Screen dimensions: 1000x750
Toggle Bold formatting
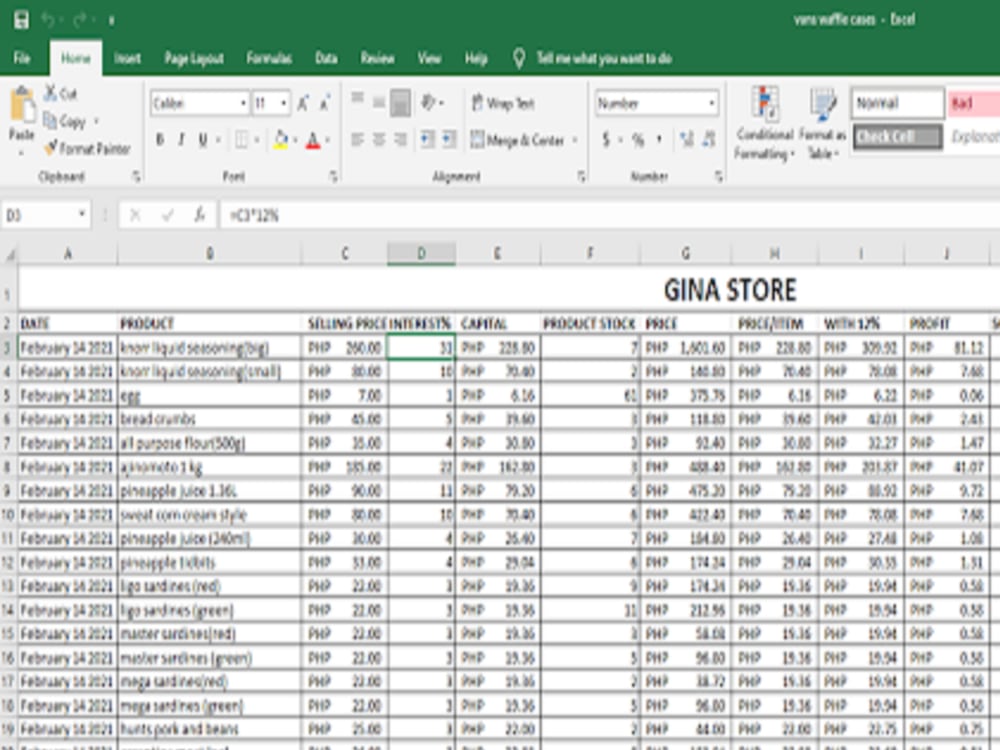pyautogui.click(x=160, y=140)
